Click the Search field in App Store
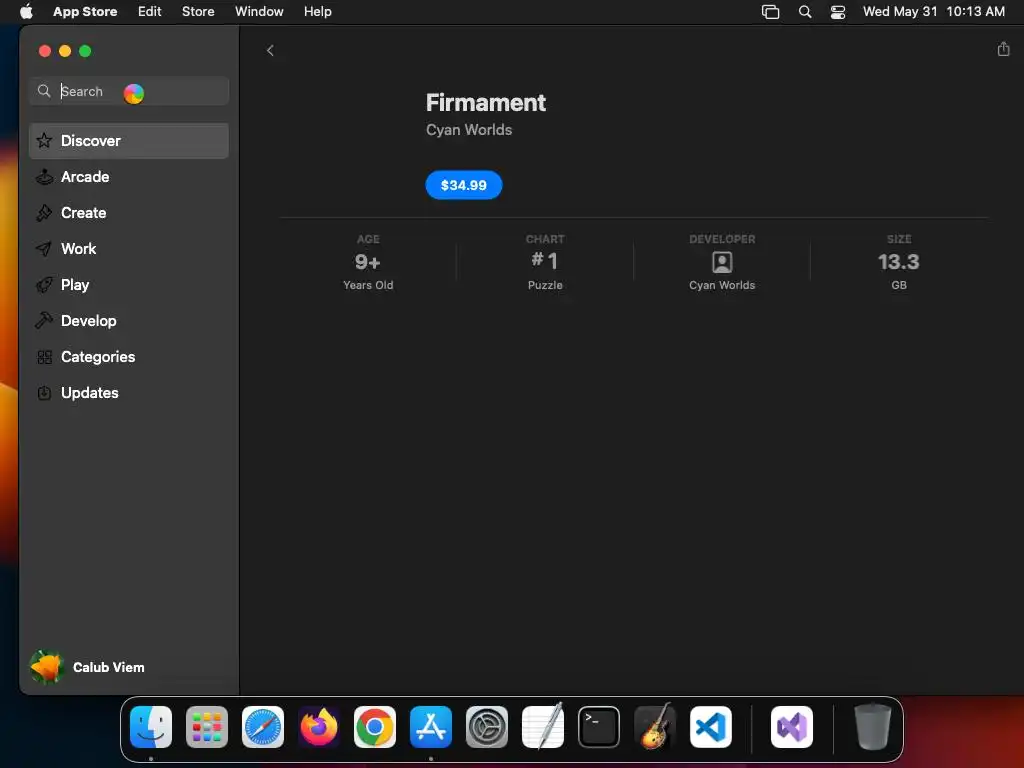This screenshot has height=768, width=1024. point(129,91)
